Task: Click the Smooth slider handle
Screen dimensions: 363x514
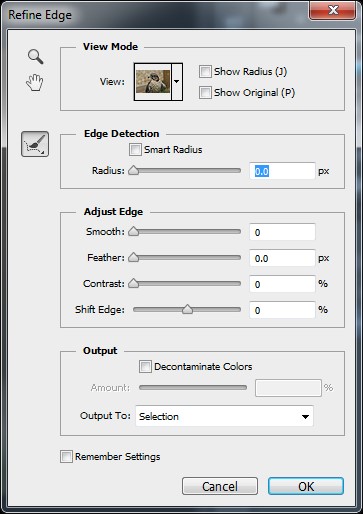Action: pos(134,231)
